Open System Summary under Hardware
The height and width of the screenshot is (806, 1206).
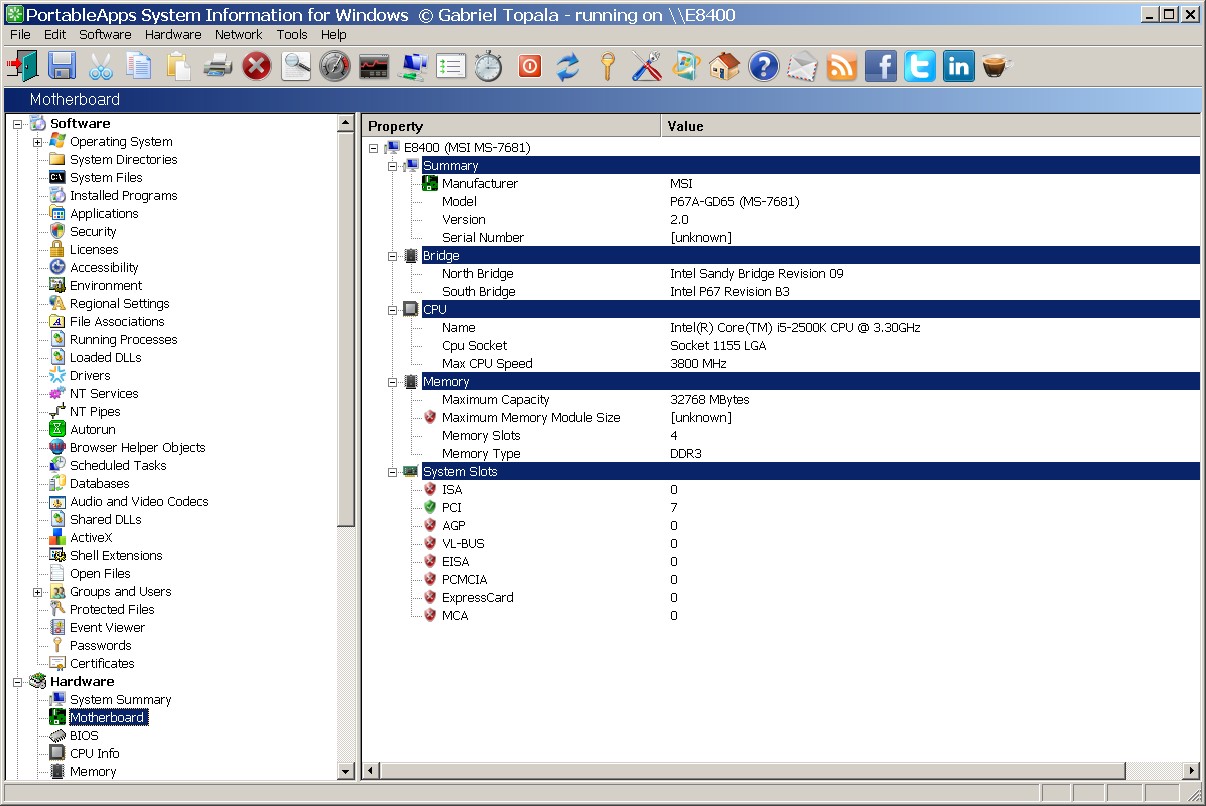tap(120, 700)
